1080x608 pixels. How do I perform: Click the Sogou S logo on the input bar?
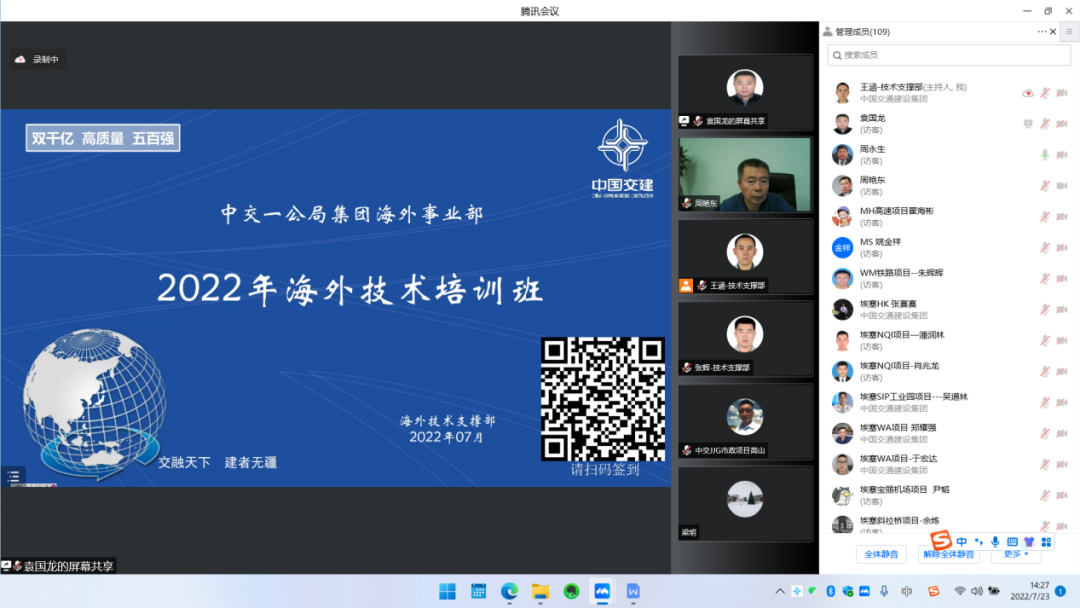coord(941,540)
